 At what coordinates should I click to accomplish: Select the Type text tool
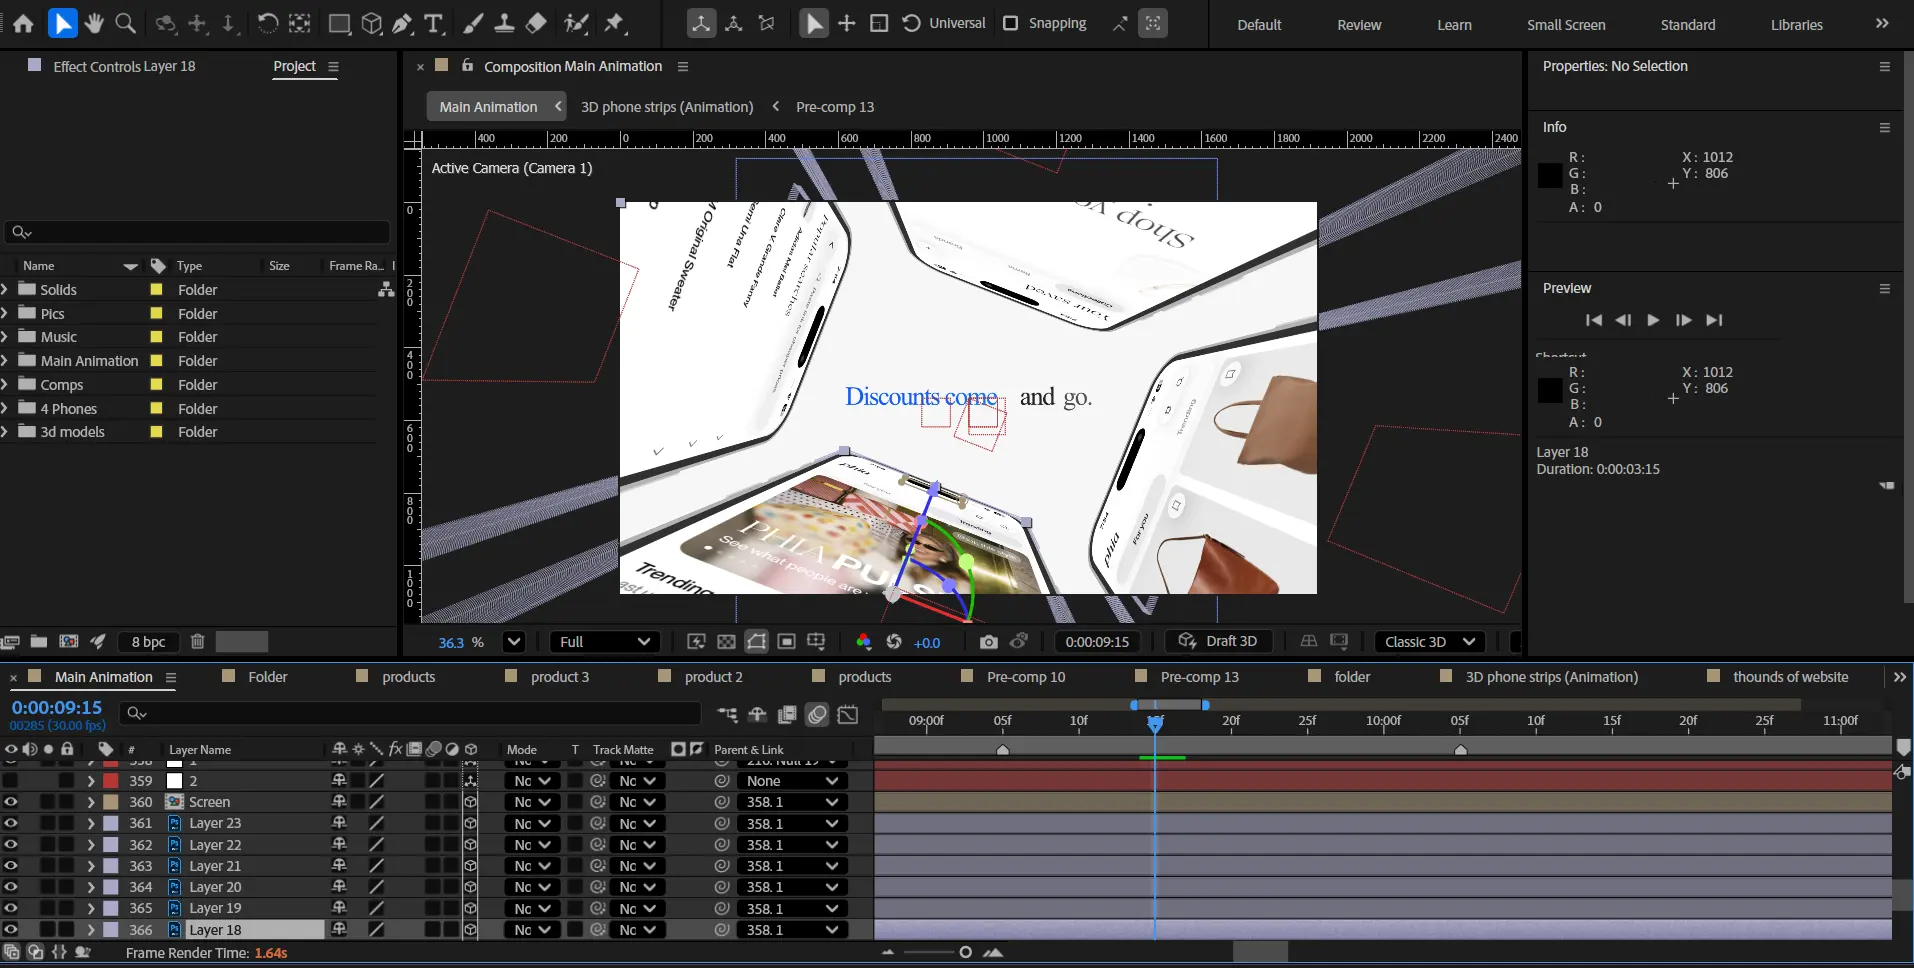point(433,23)
